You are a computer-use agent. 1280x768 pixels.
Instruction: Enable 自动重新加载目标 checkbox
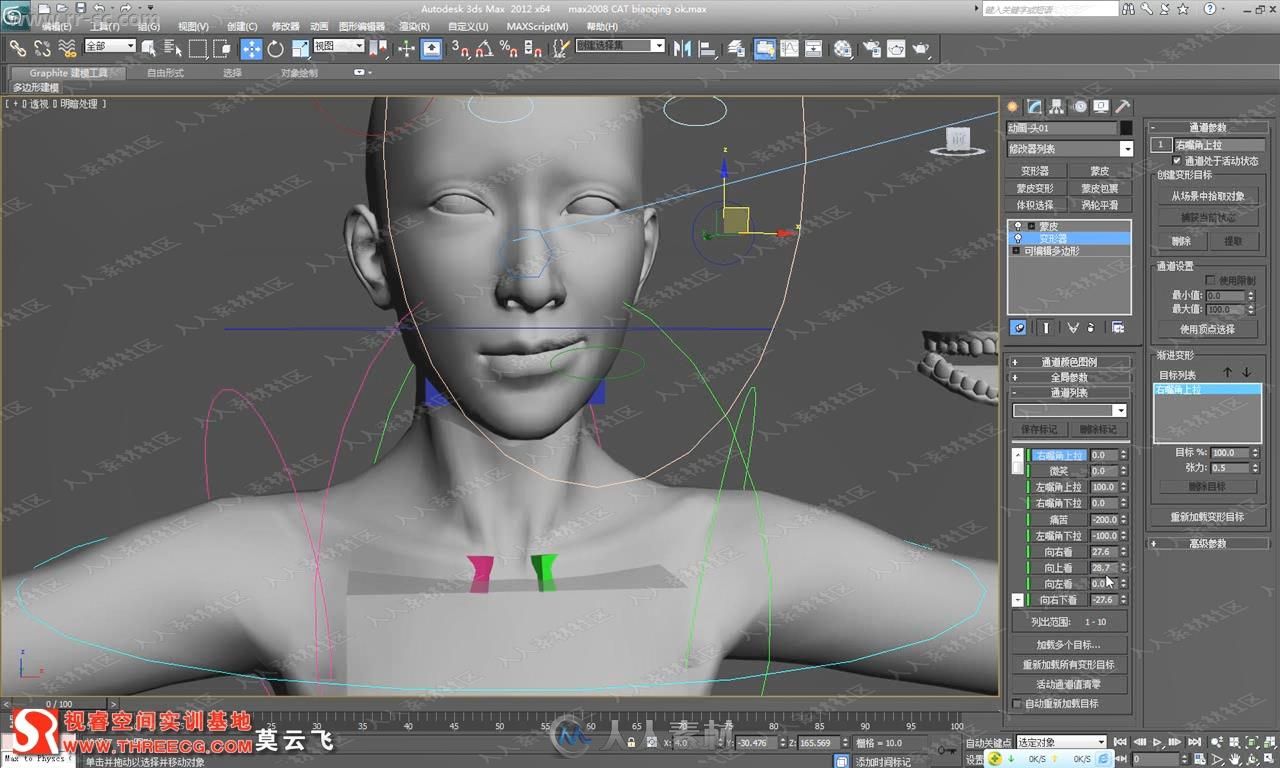point(1018,703)
